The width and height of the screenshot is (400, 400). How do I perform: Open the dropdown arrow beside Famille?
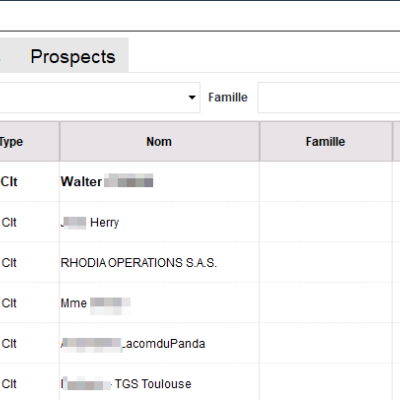coord(192,97)
